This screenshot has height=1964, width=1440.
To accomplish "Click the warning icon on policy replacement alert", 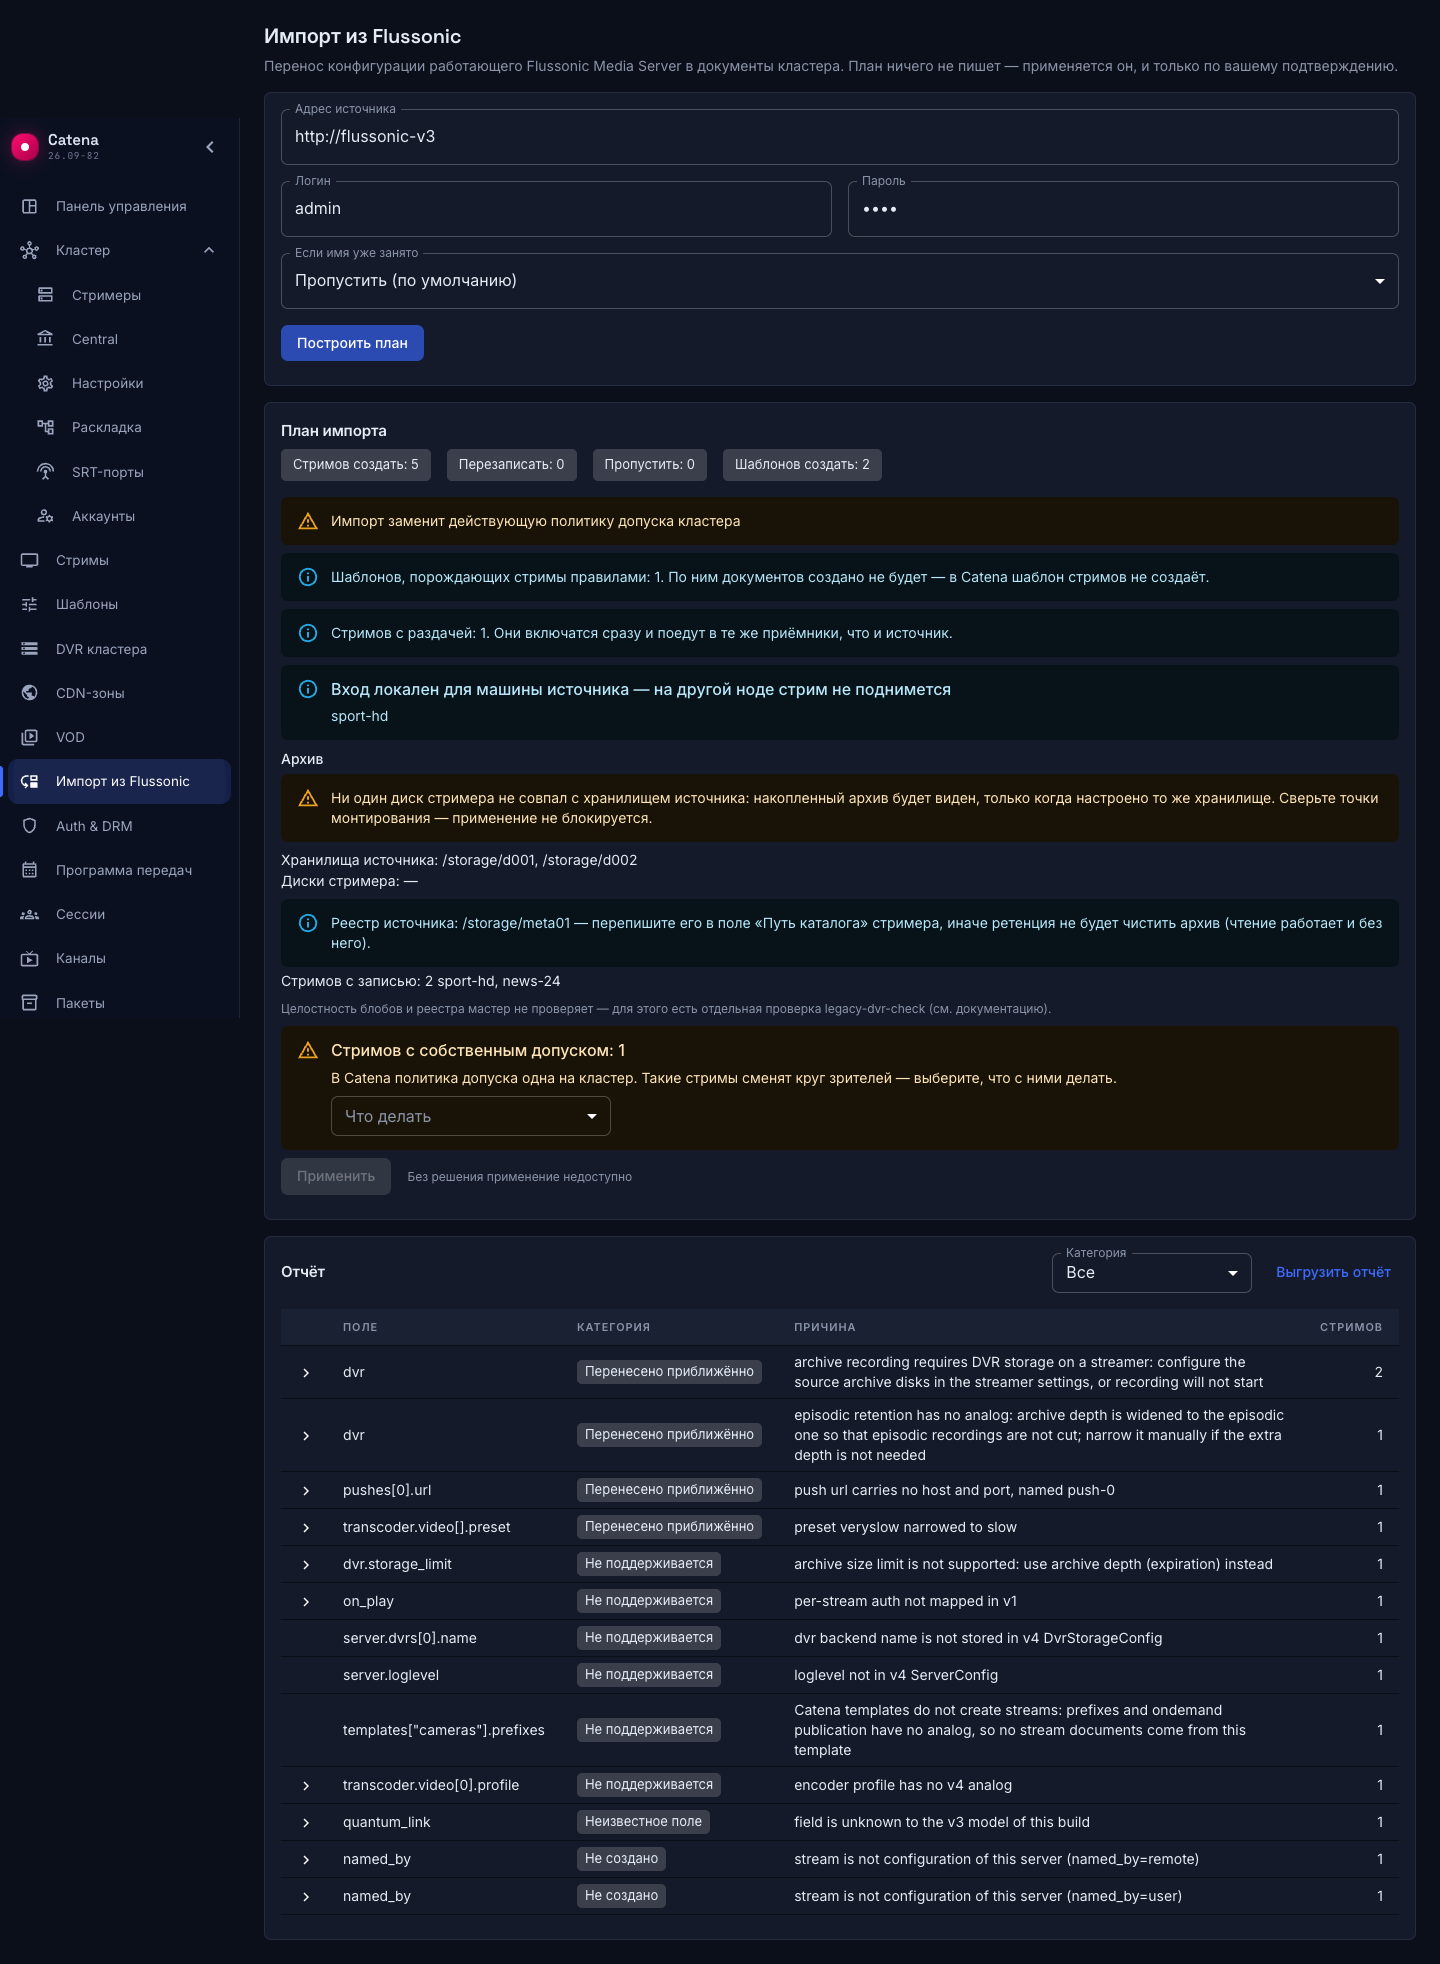I will tap(308, 521).
